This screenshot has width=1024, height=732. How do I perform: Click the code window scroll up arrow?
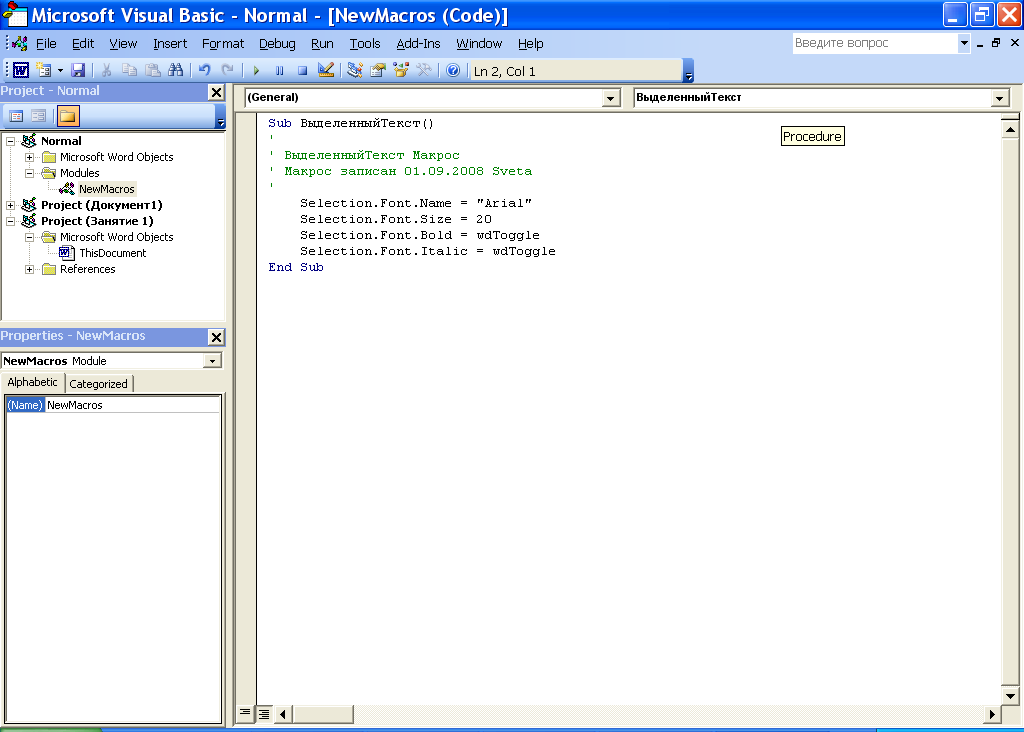pyautogui.click(x=1010, y=129)
